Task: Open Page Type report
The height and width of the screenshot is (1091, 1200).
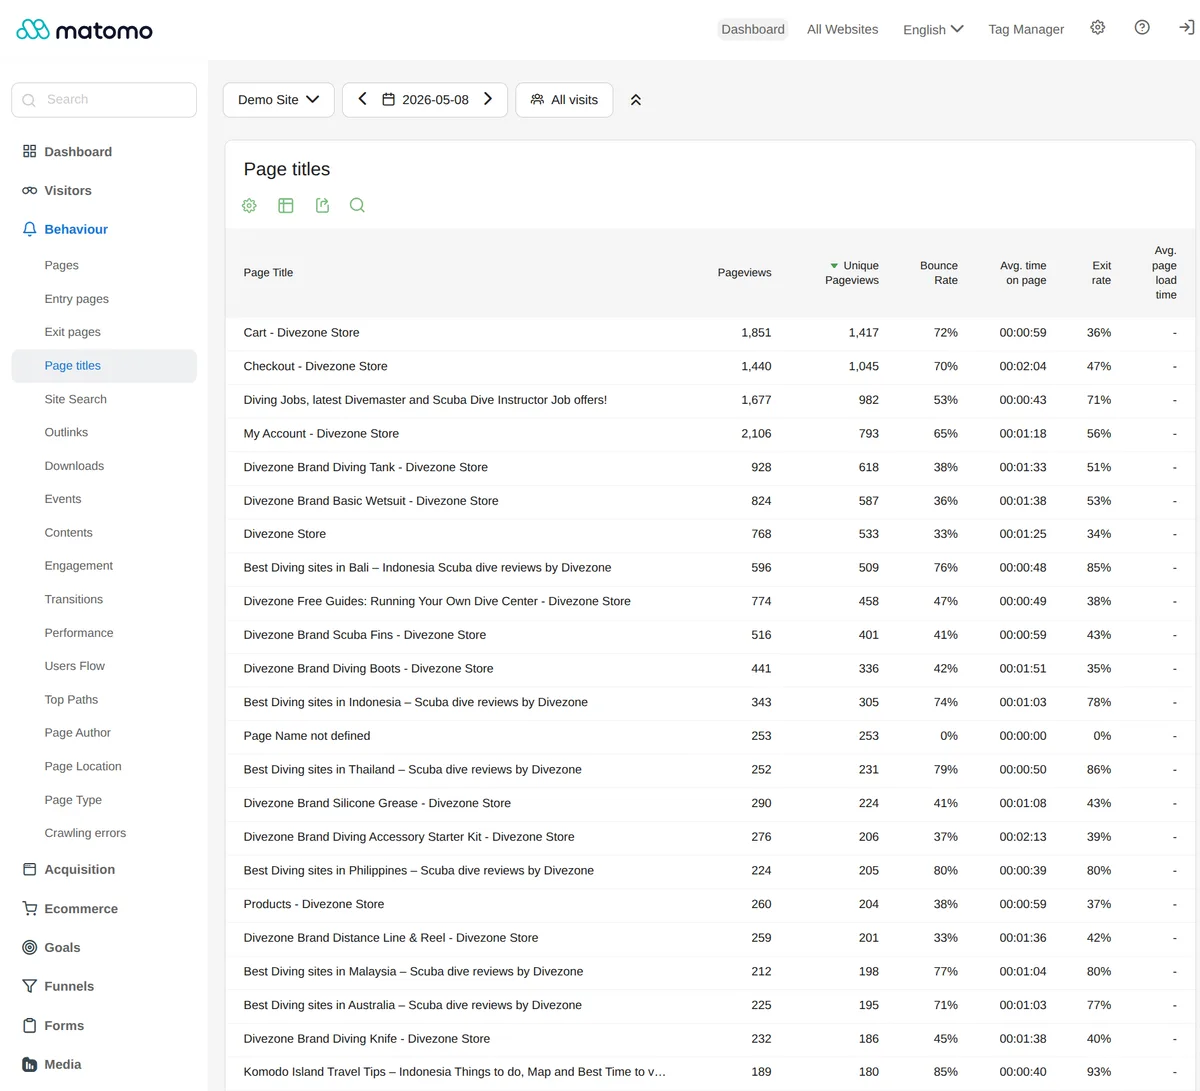Action: [73, 800]
